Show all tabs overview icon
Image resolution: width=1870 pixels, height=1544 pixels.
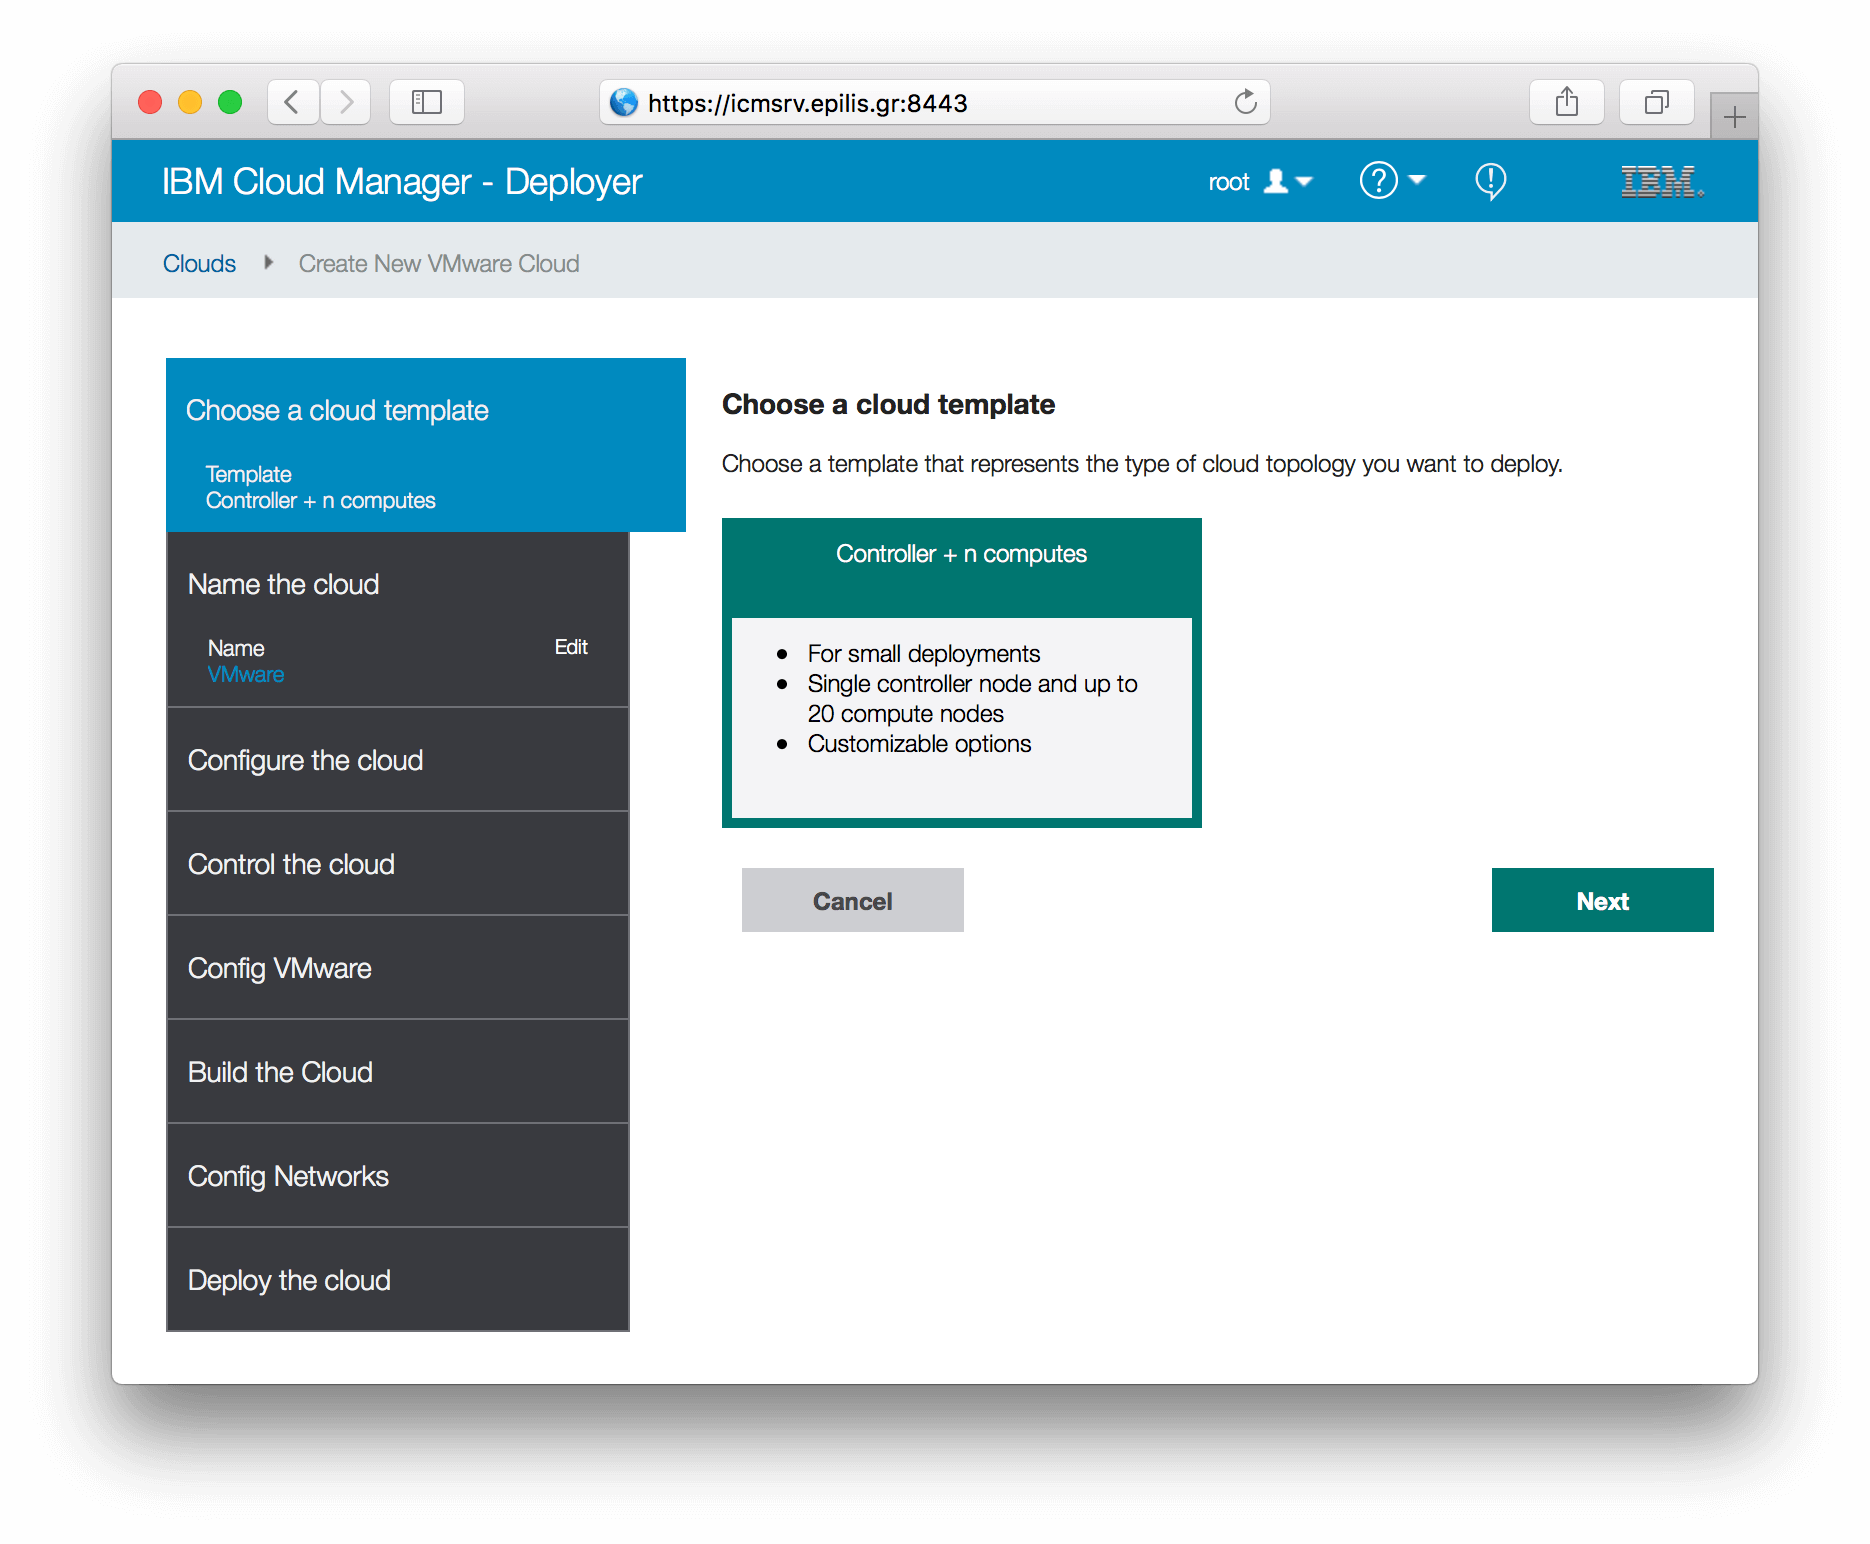point(1657,102)
